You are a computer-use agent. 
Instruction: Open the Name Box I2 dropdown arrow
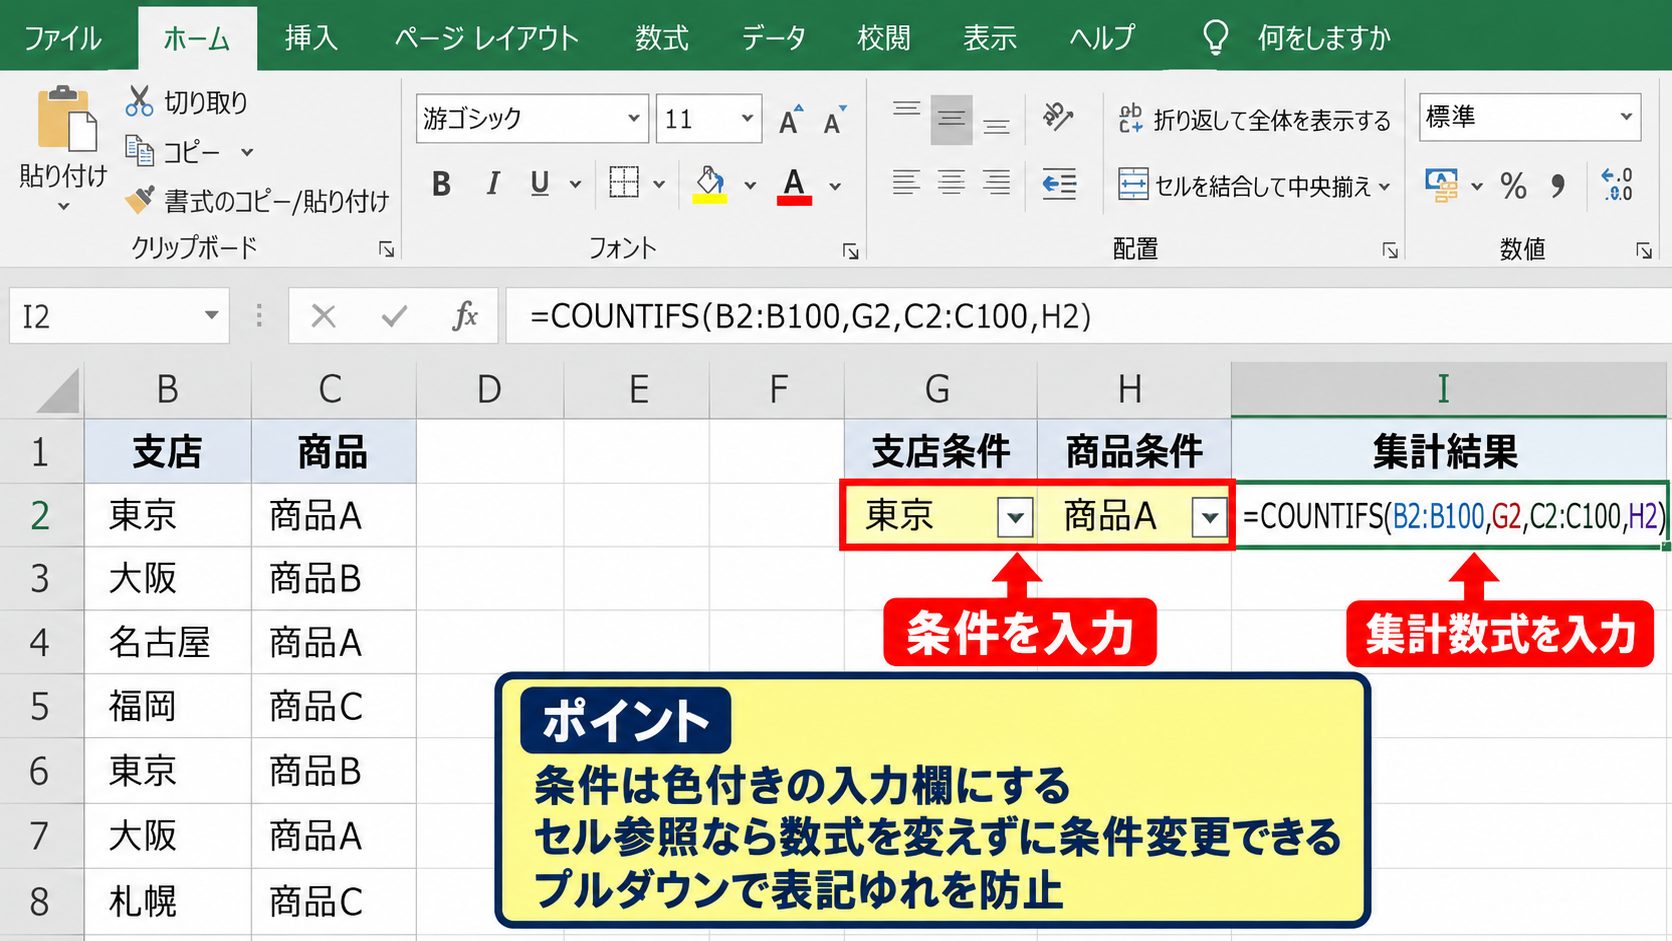click(x=211, y=316)
